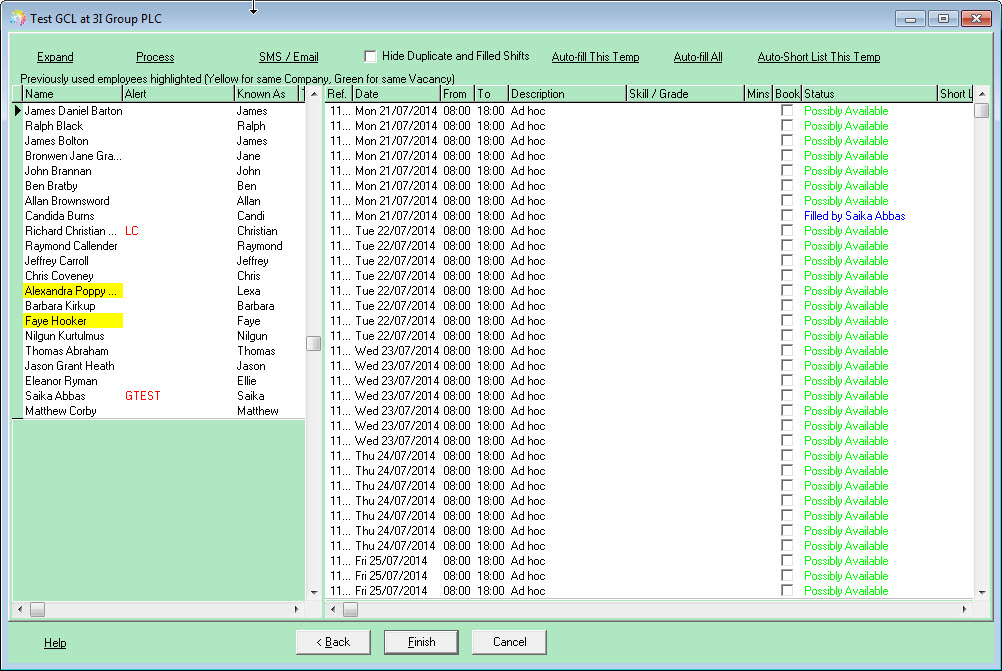Click shifts grid scroll up arrow

(x=982, y=94)
